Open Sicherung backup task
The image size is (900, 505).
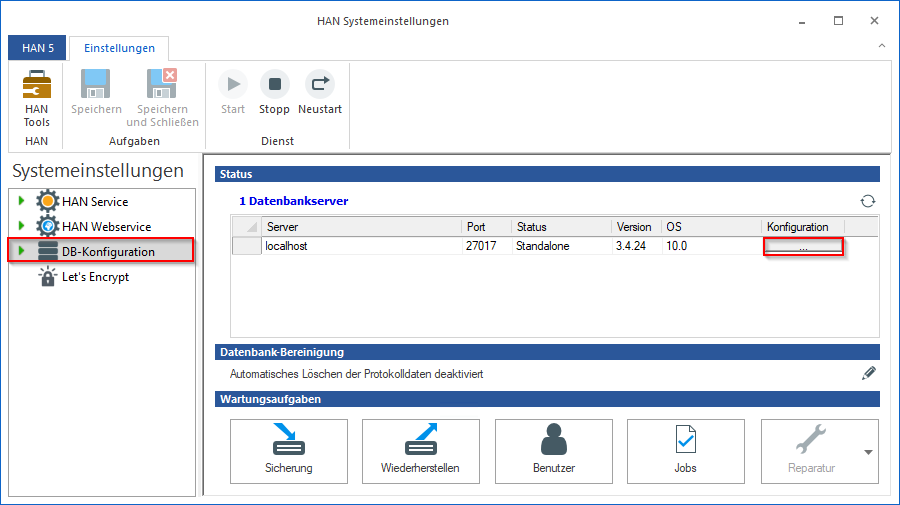289,451
